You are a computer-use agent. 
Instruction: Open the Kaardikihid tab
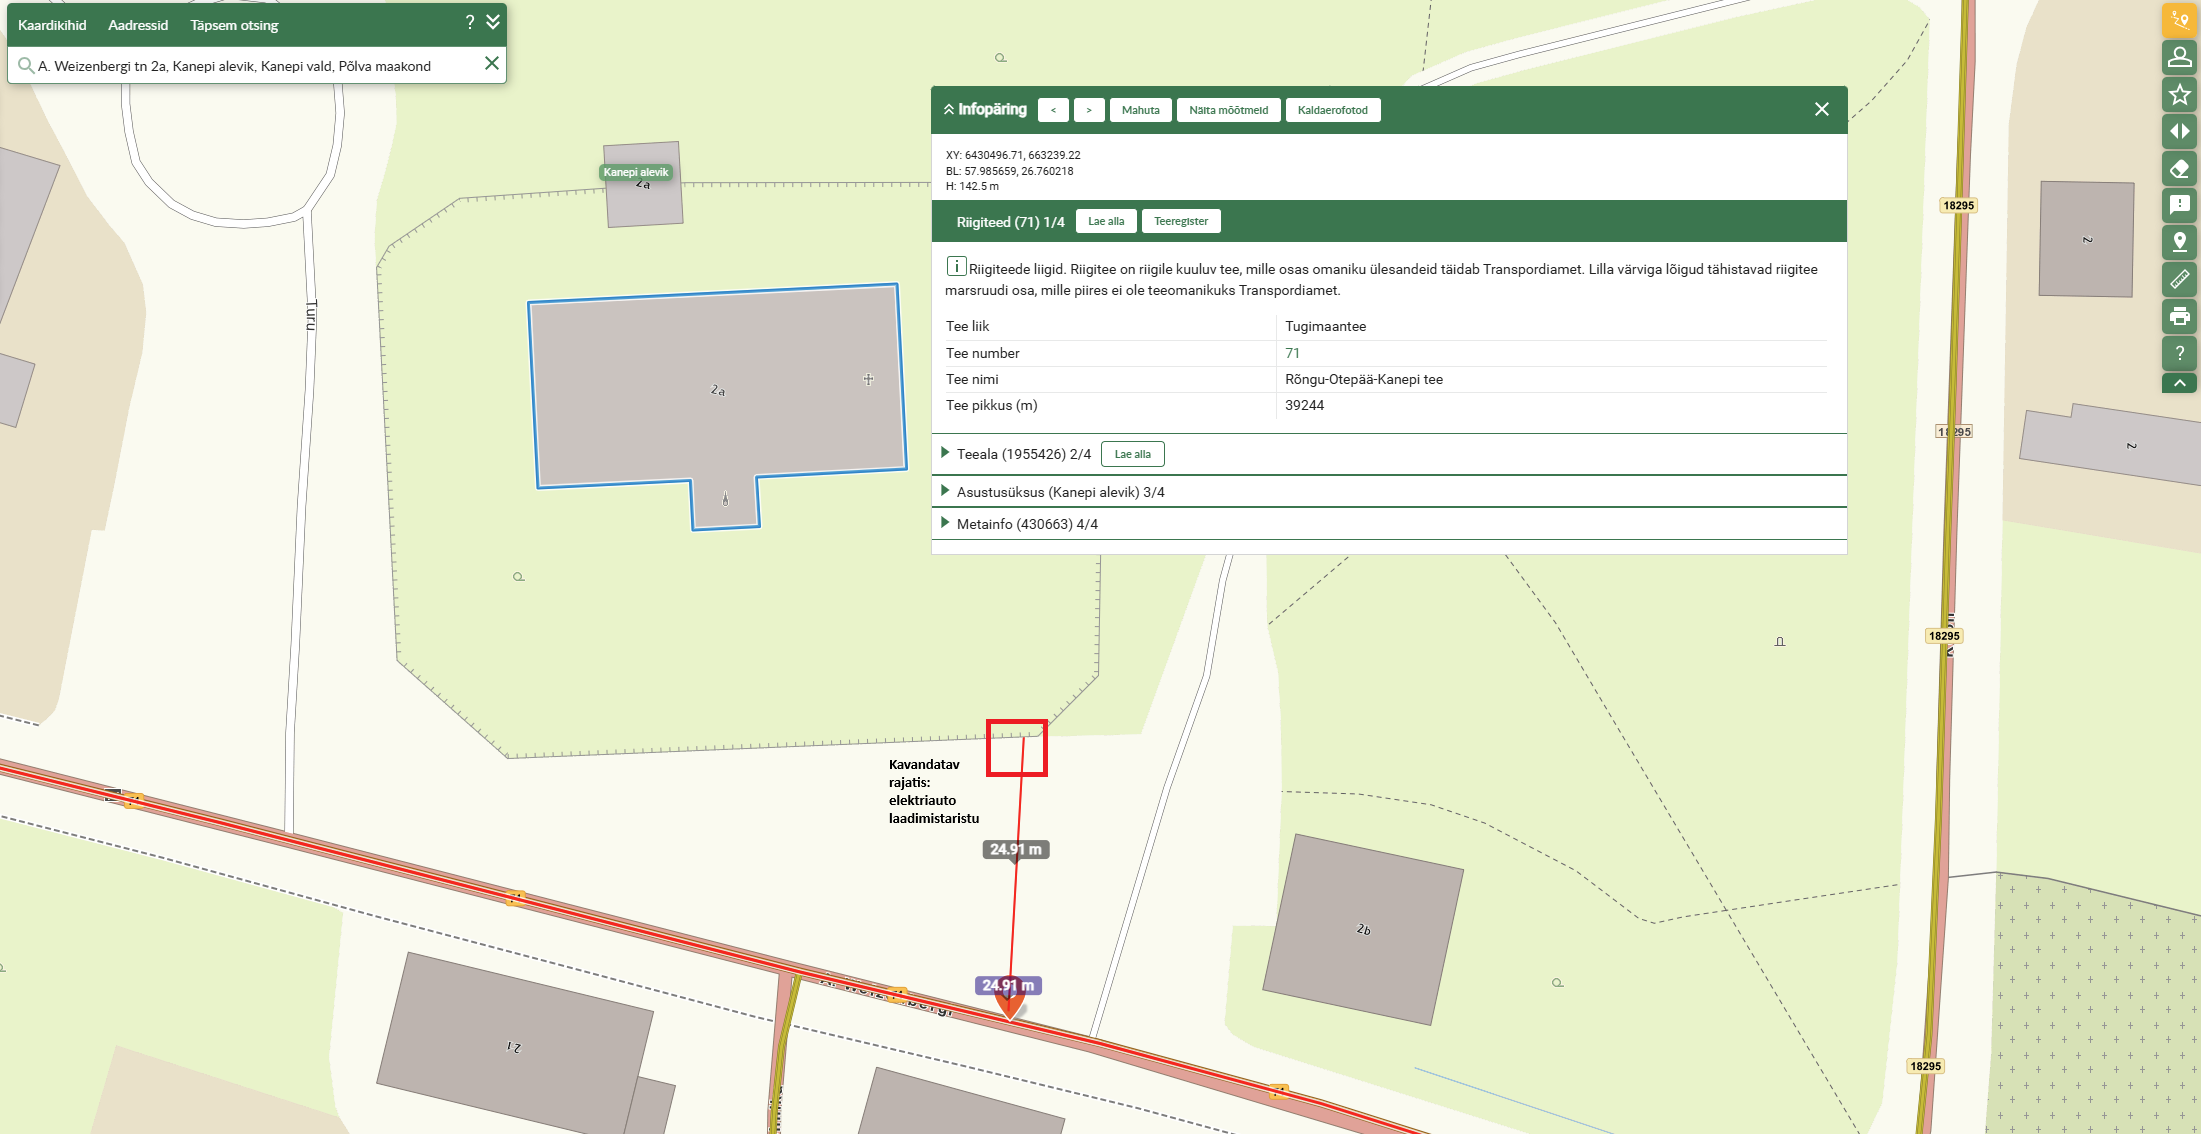[x=52, y=25]
